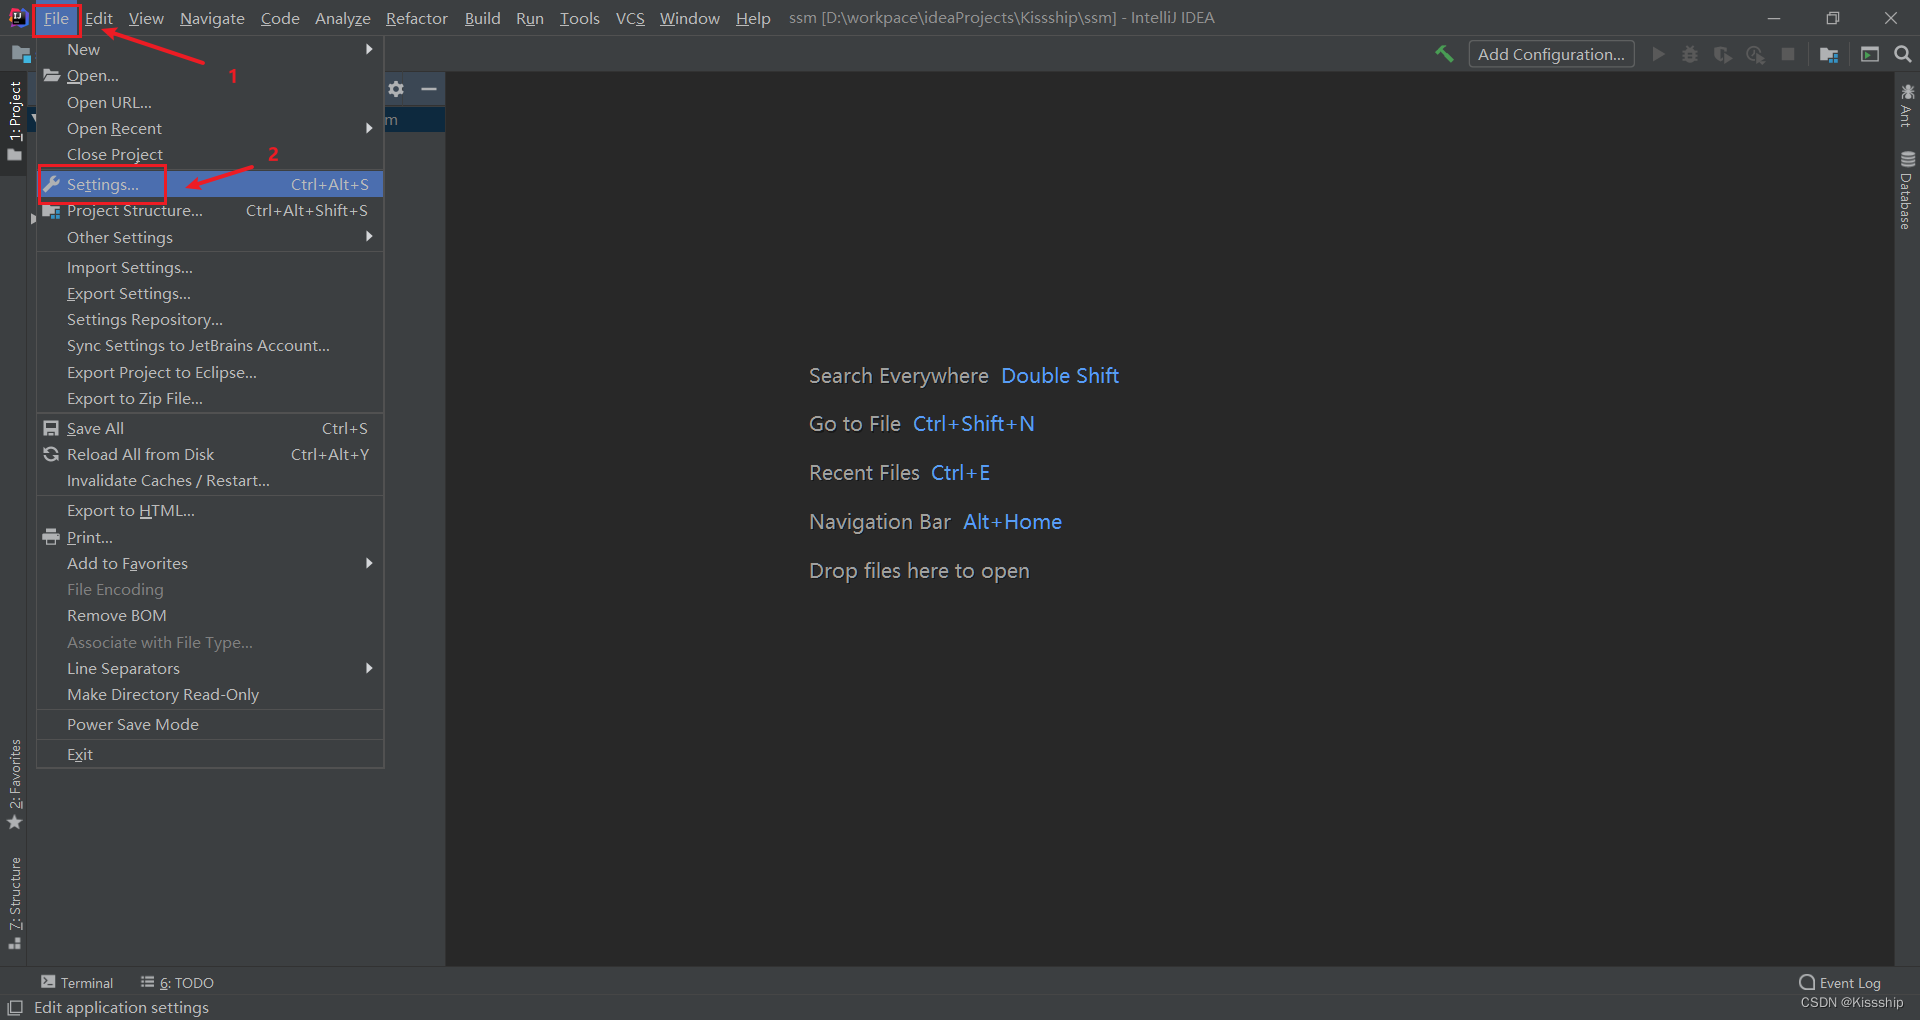The width and height of the screenshot is (1920, 1020).
Task: Choose Export Settings...
Action: point(210,293)
